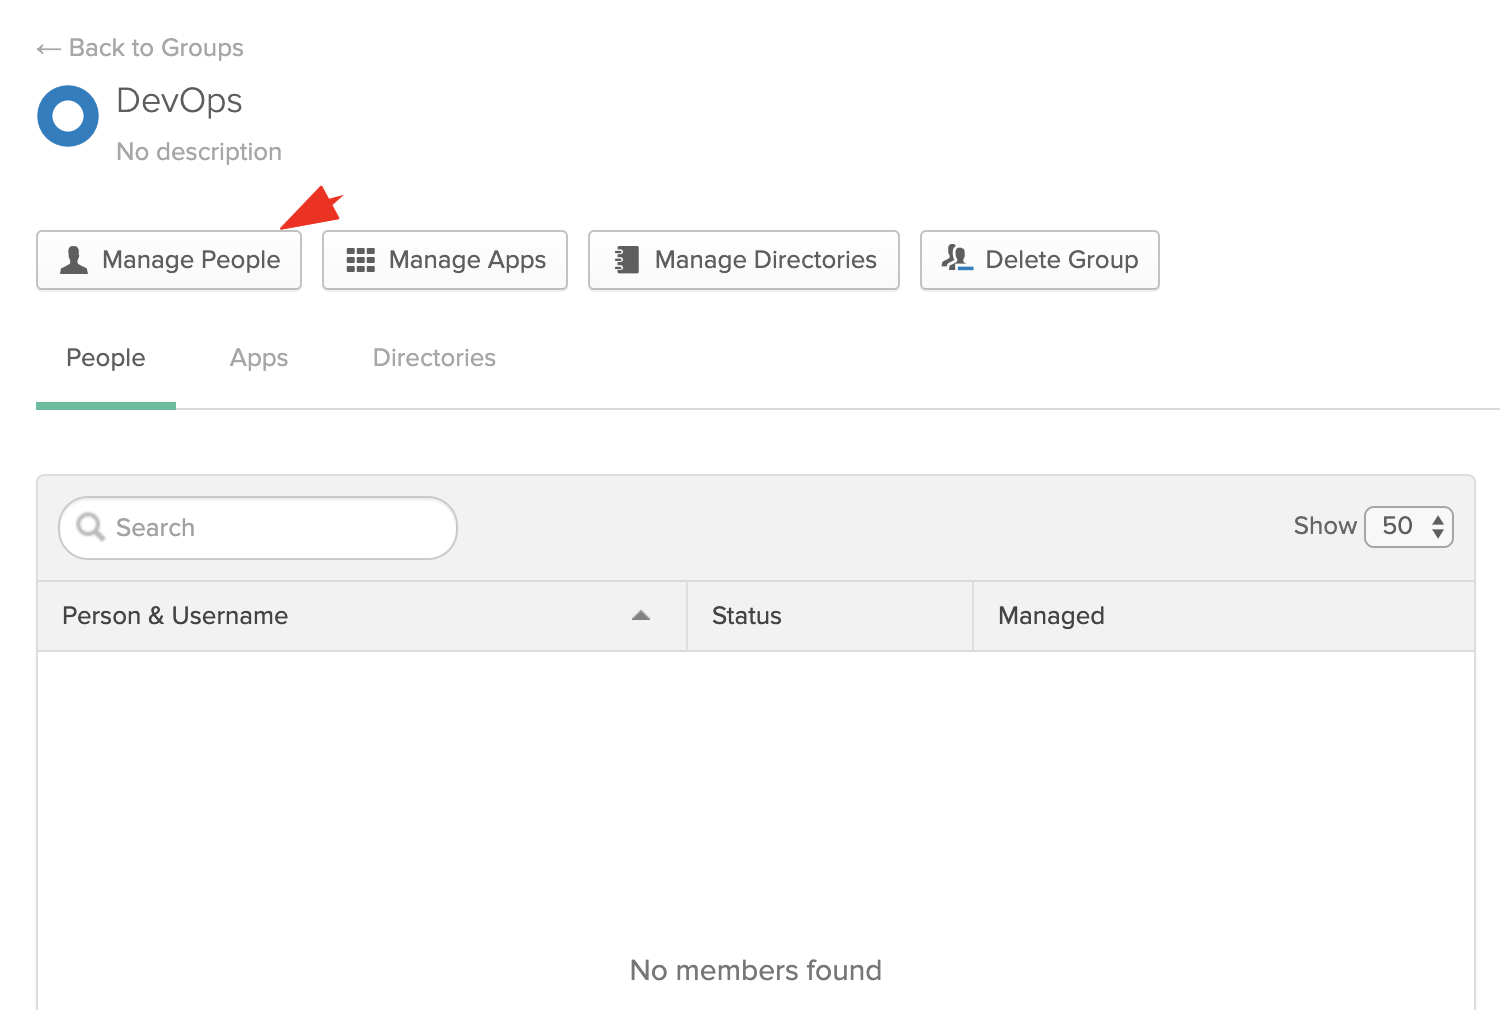Click the Managed column header
Image resolution: width=1500 pixels, height=1010 pixels.
pyautogui.click(x=1051, y=616)
